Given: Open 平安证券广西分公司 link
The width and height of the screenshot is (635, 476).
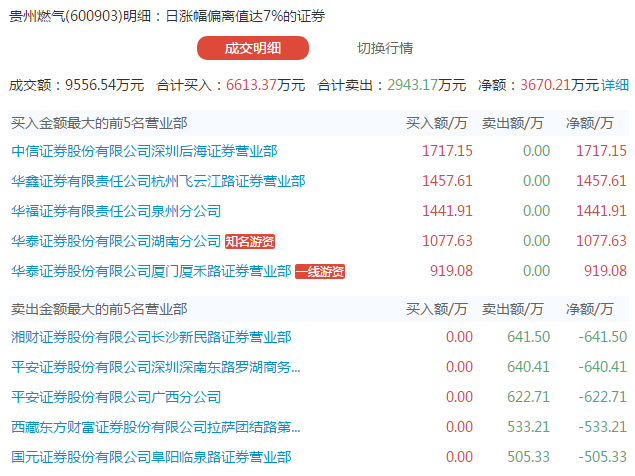Looking at the screenshot, I should tap(116, 397).
